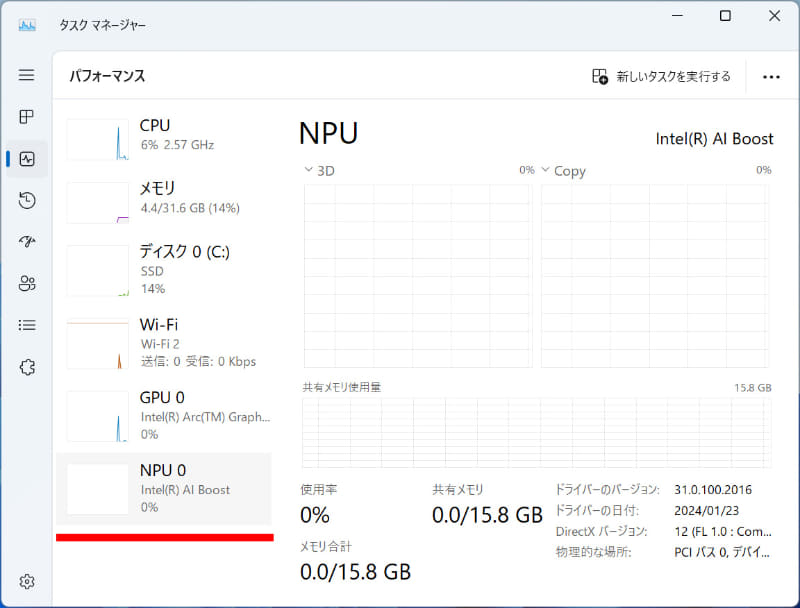Select the Performance sidebar icon
Screen dimensions: 800x608
pyautogui.click(x=27, y=159)
